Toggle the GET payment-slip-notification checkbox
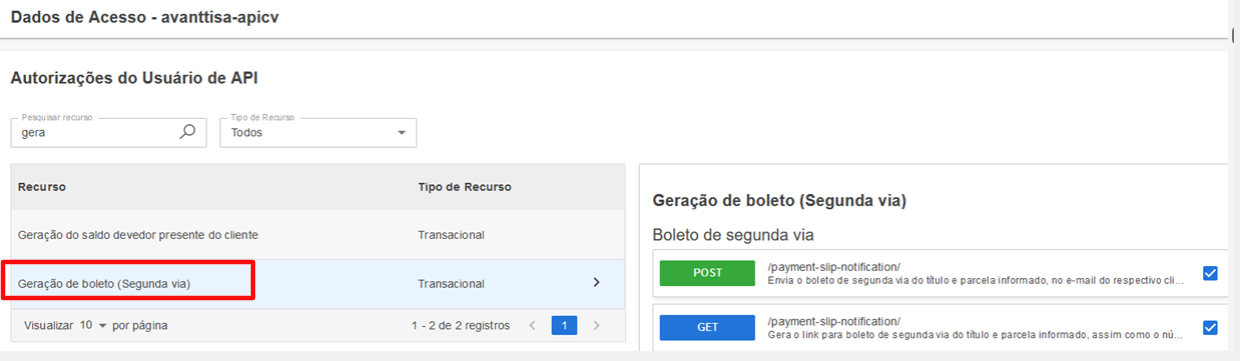1240x361 pixels. 1210,327
